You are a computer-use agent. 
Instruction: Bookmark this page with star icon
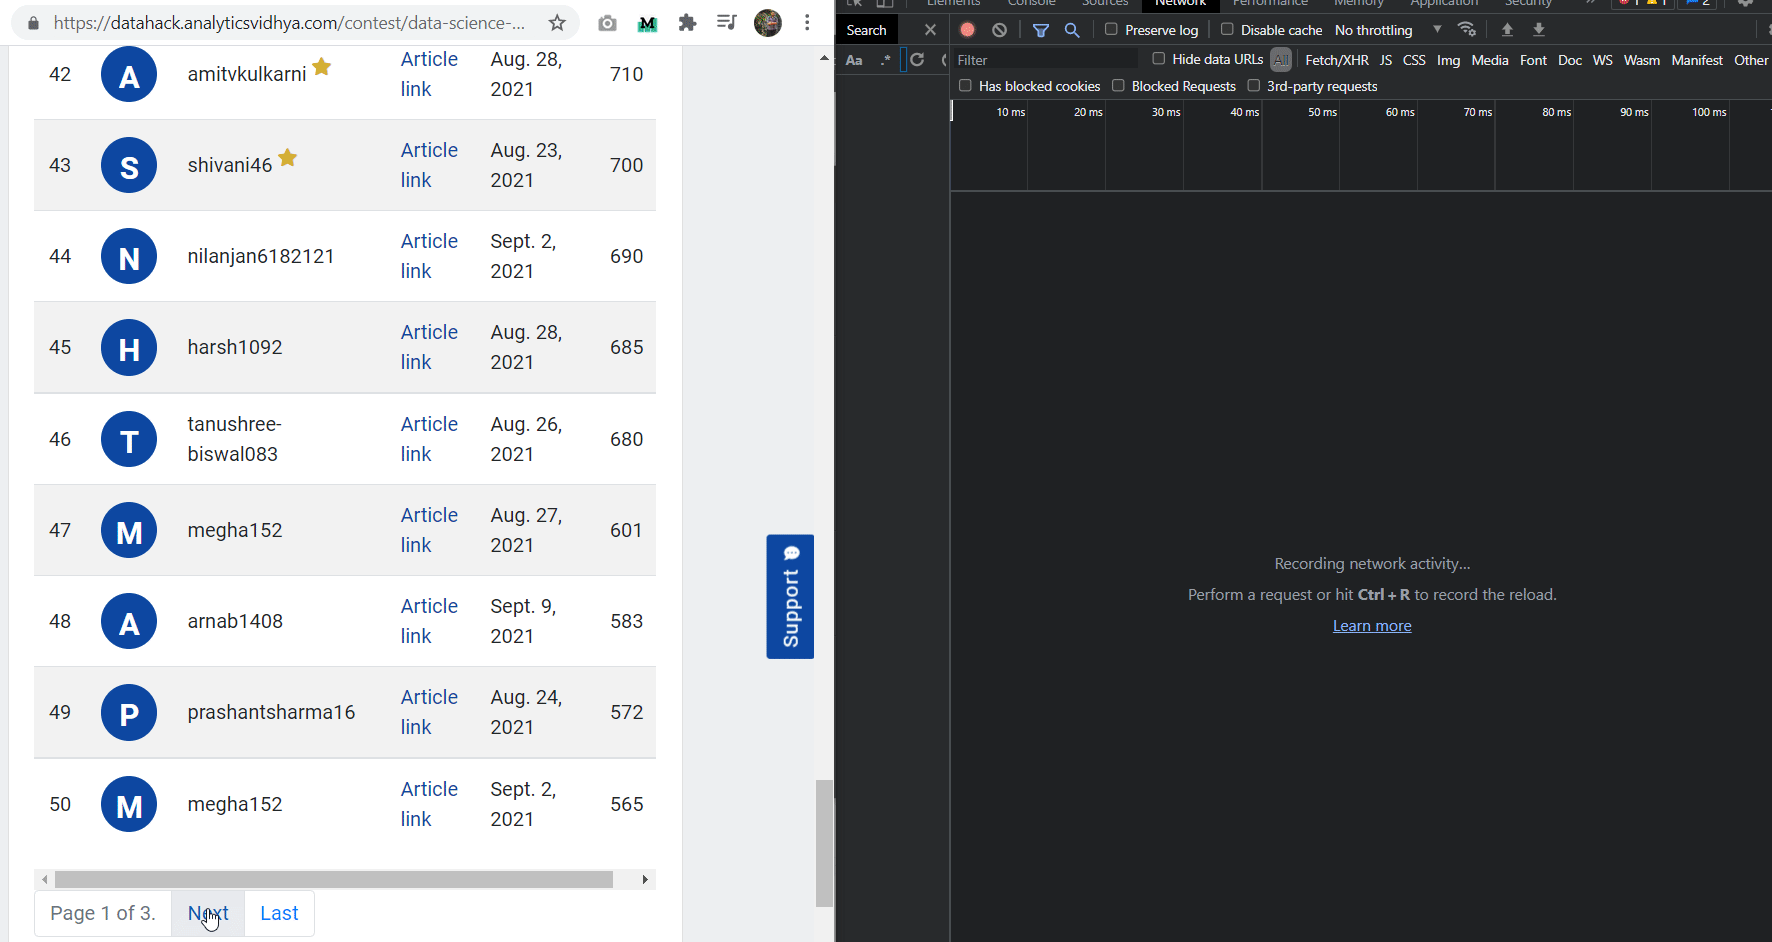[557, 22]
